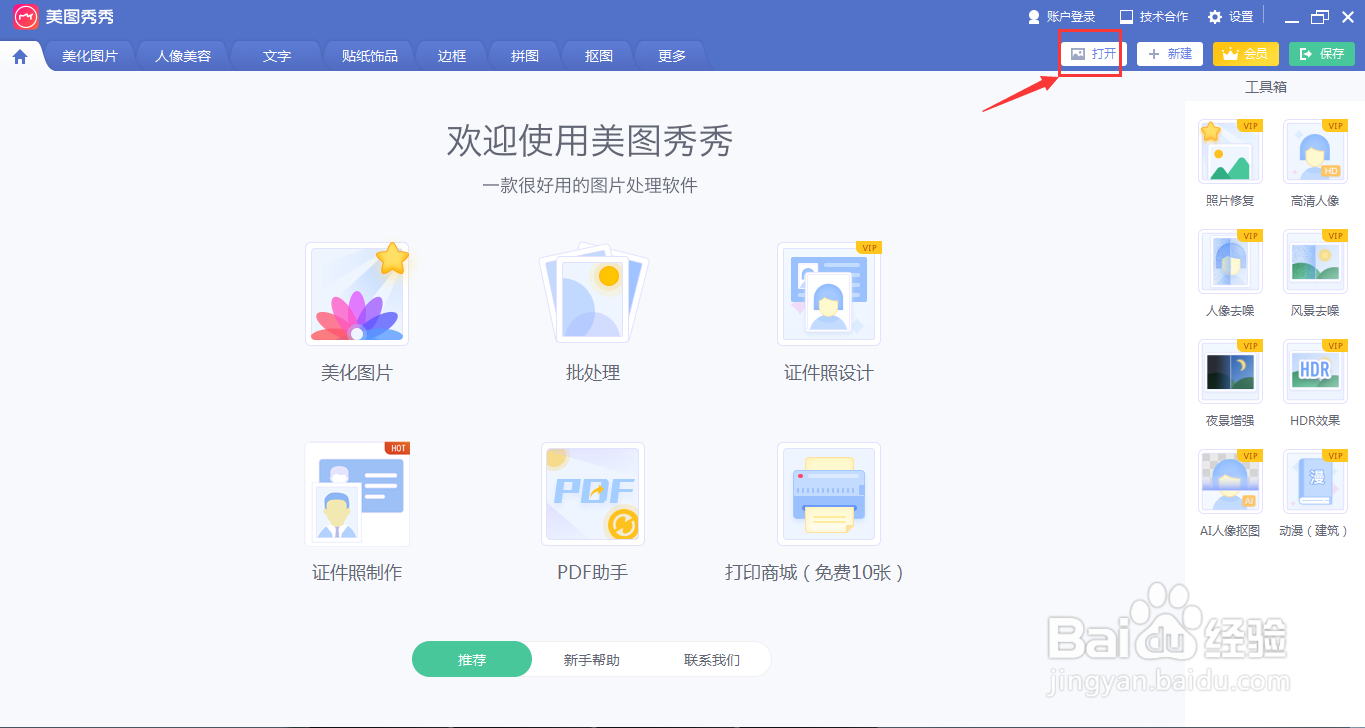Click the PDF助手 label text
The width and height of the screenshot is (1365, 728).
(593, 573)
